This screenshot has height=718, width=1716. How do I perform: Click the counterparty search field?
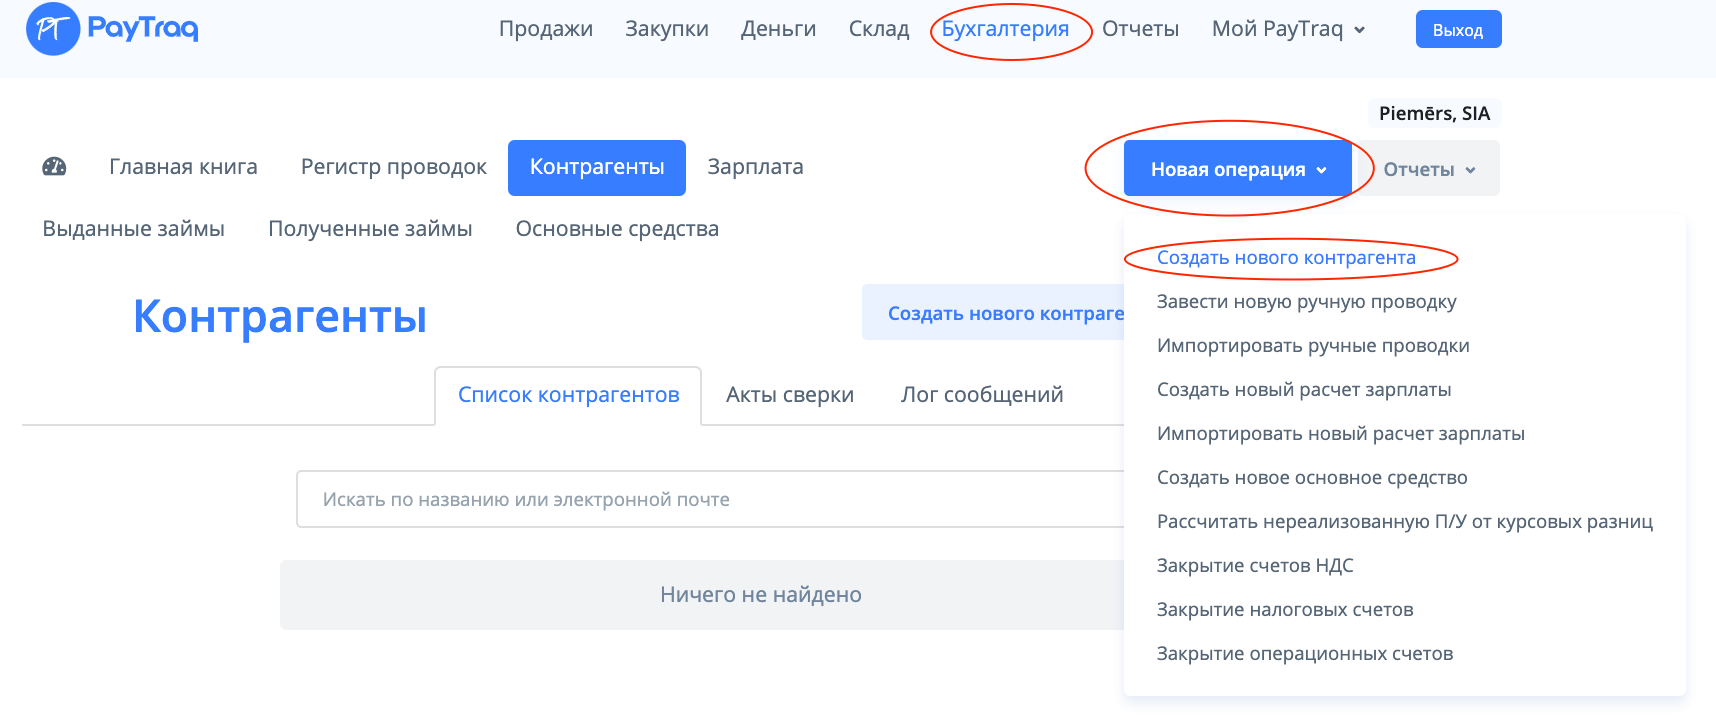click(x=710, y=499)
